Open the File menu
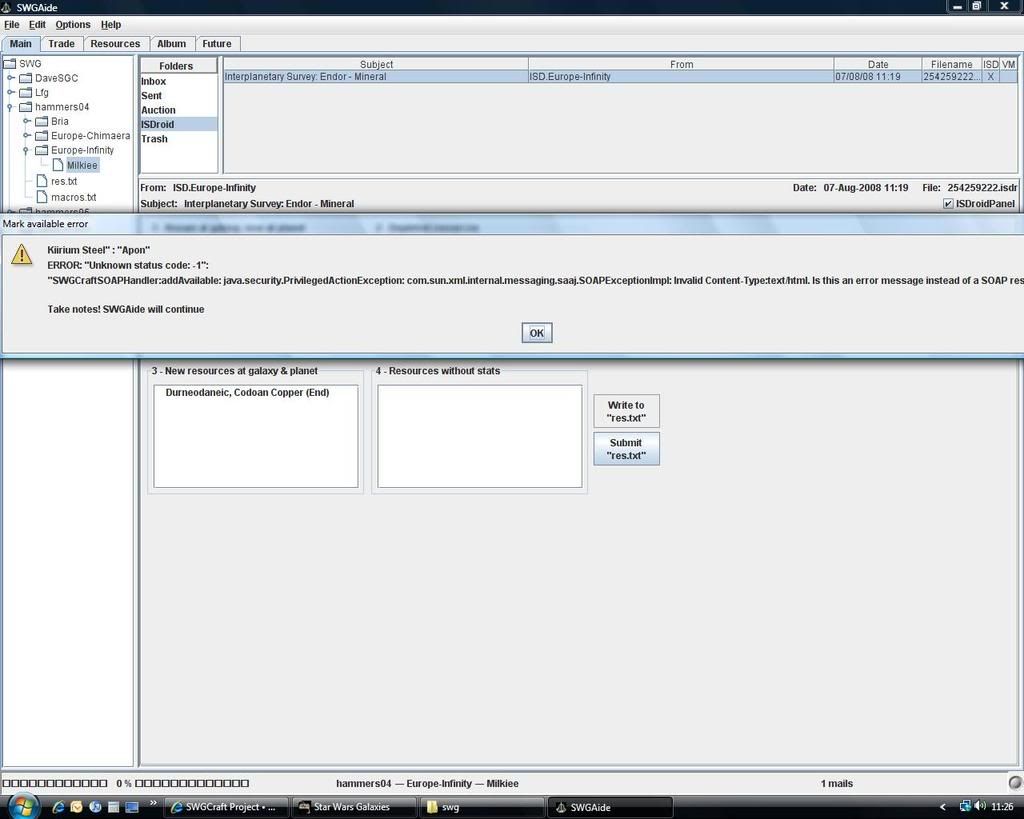The width and height of the screenshot is (1024, 819). click(x=12, y=24)
